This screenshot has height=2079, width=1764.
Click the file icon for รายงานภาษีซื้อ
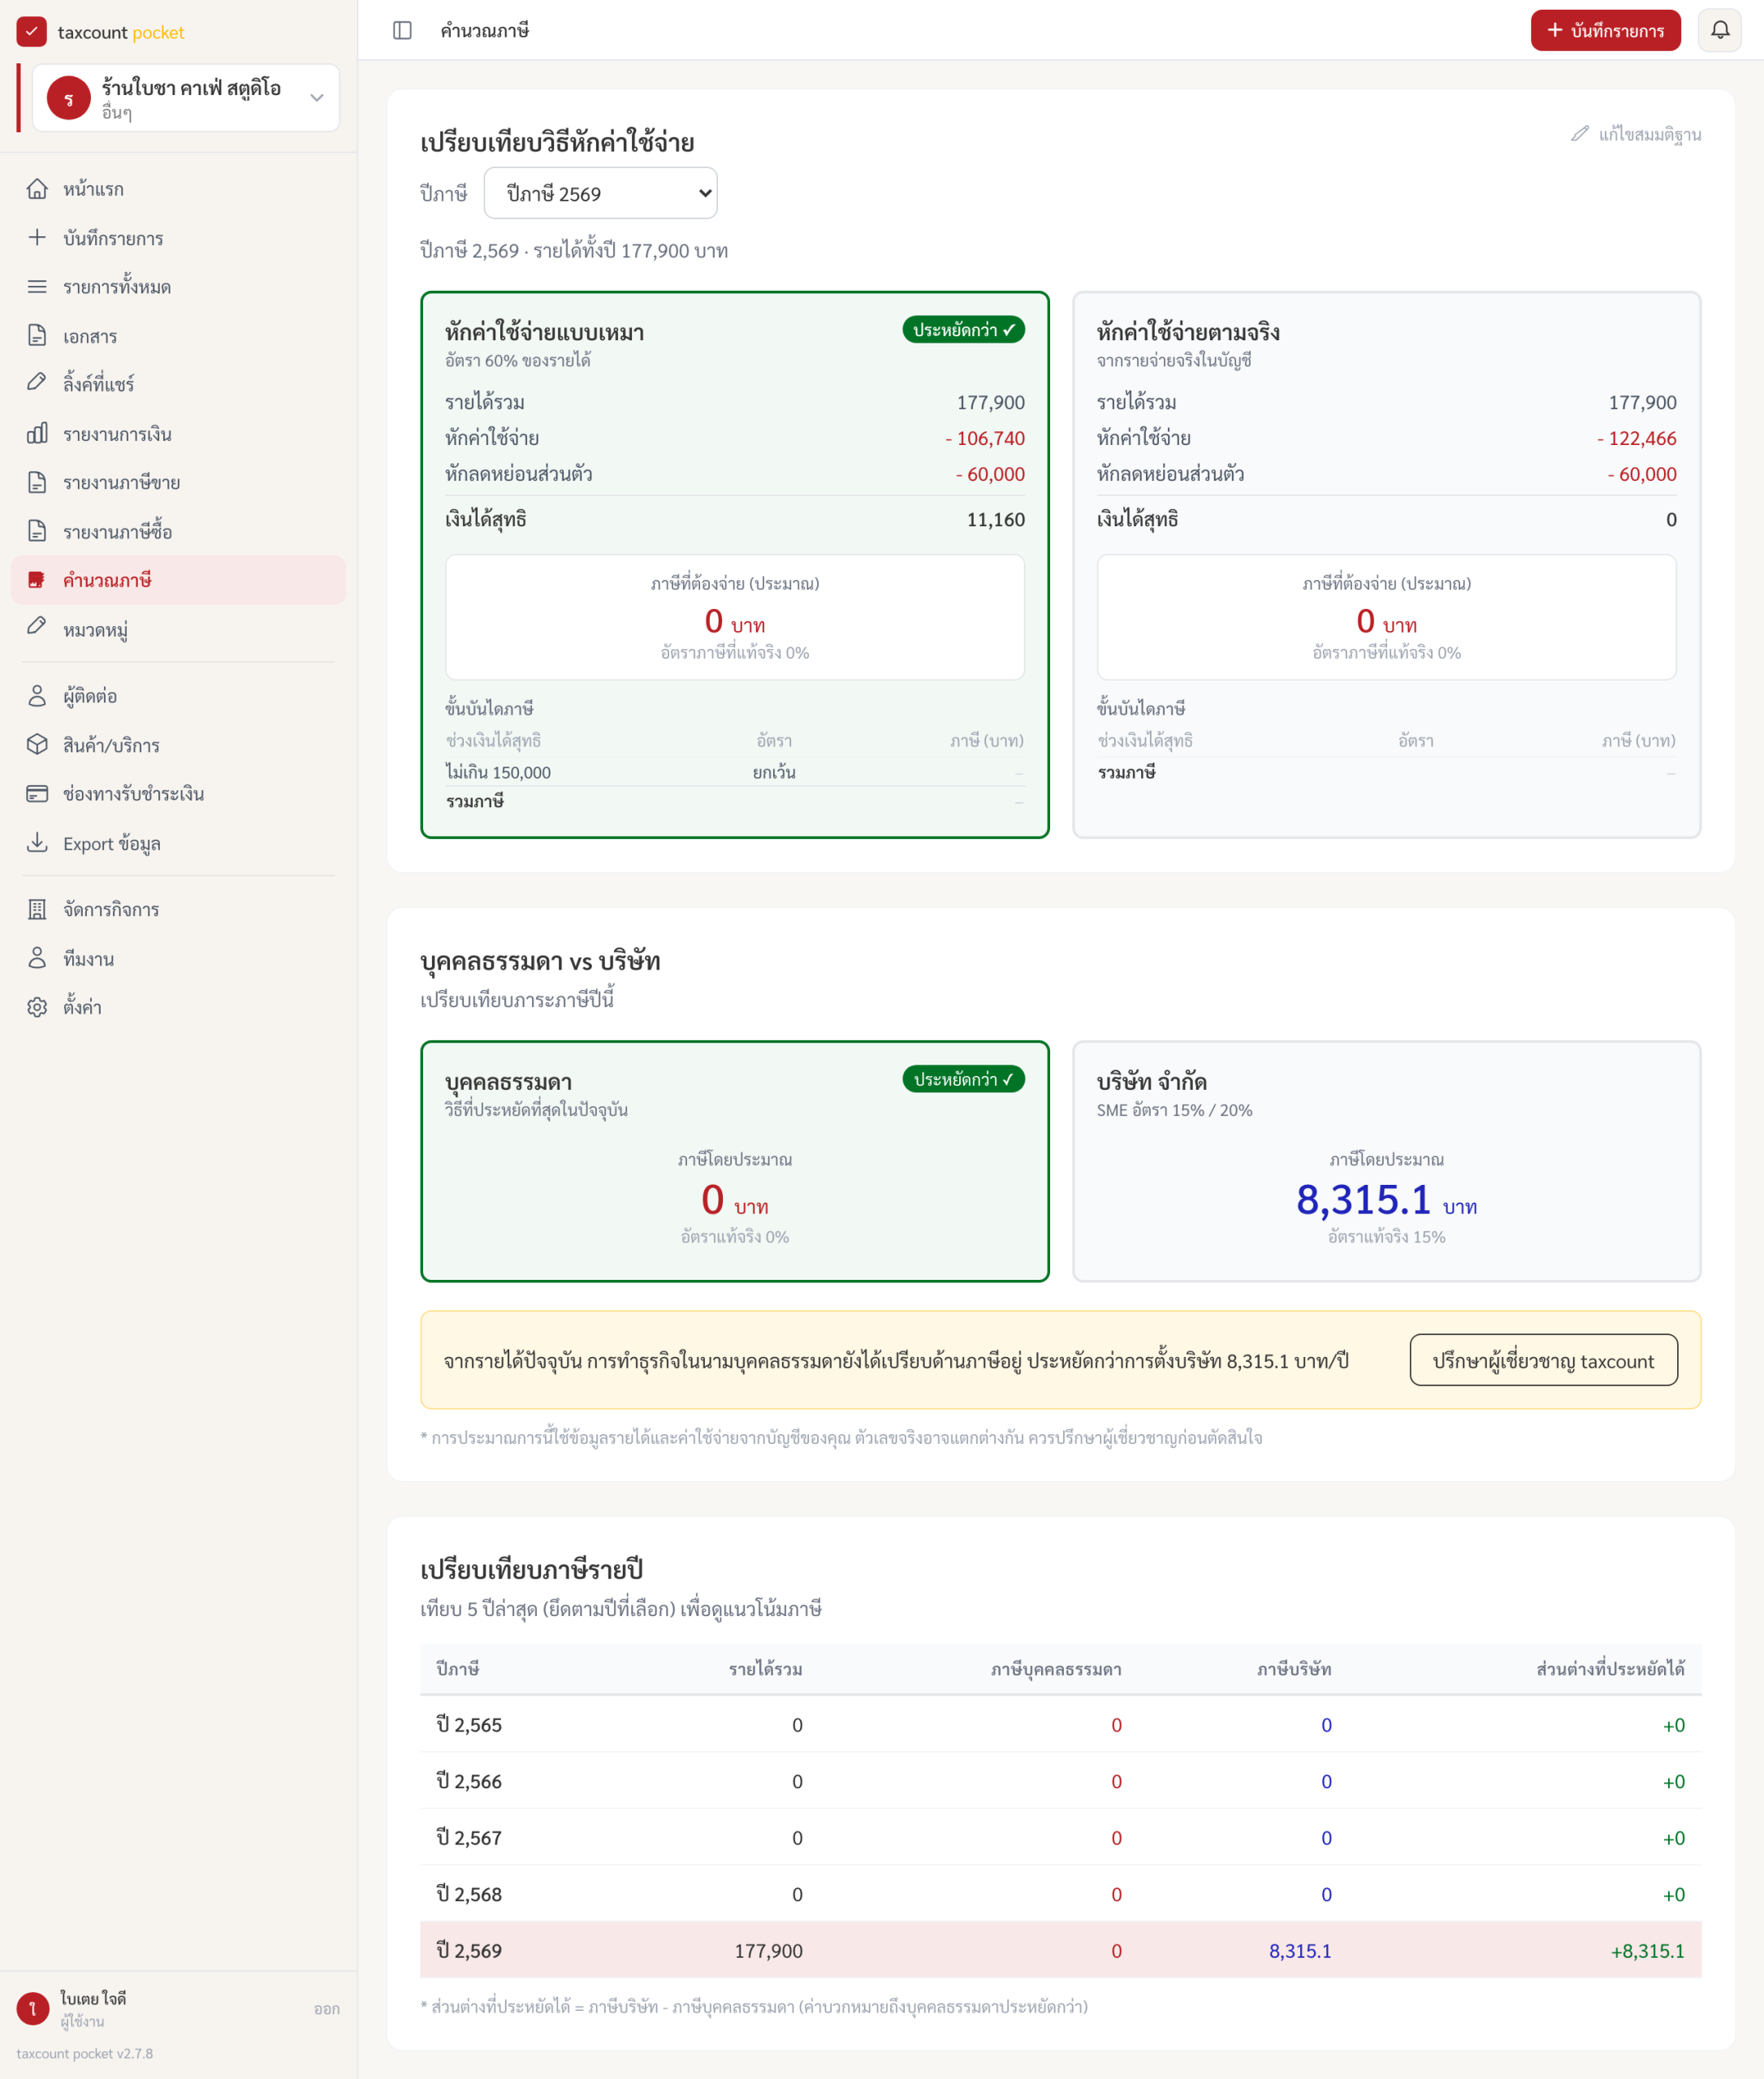(37, 532)
